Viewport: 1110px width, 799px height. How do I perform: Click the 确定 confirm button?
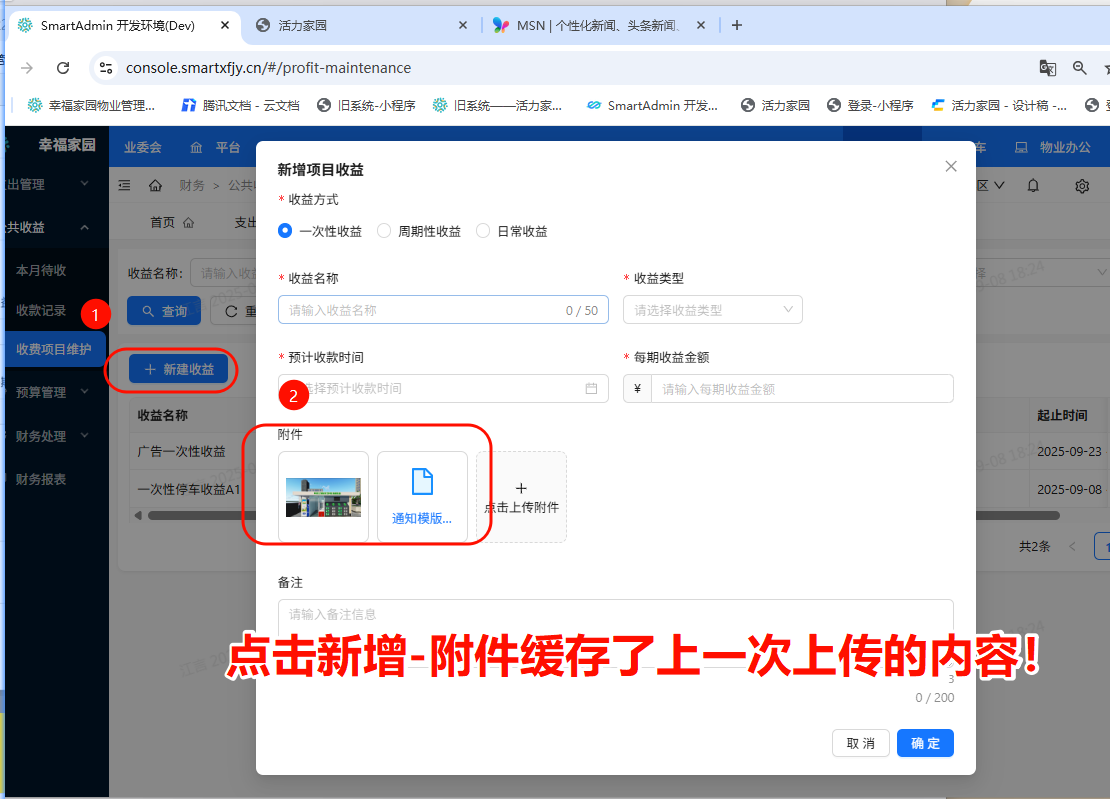point(925,743)
